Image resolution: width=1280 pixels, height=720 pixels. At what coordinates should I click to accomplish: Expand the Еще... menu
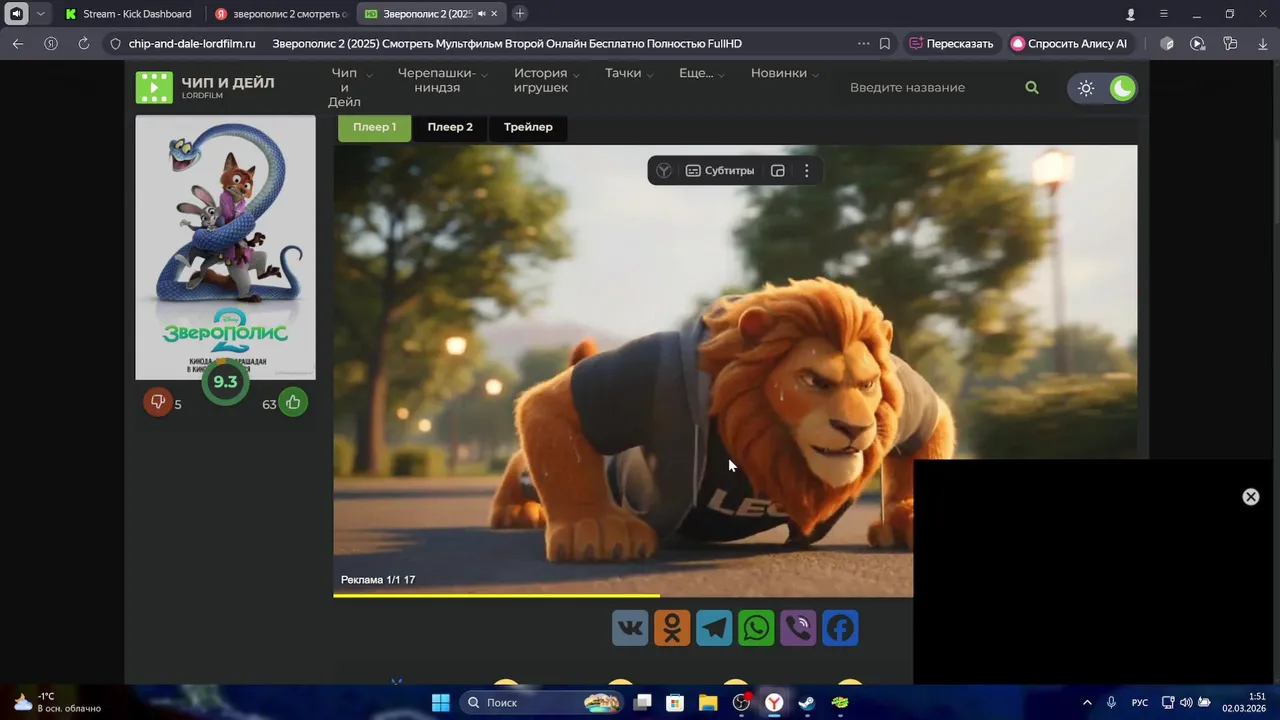click(702, 73)
